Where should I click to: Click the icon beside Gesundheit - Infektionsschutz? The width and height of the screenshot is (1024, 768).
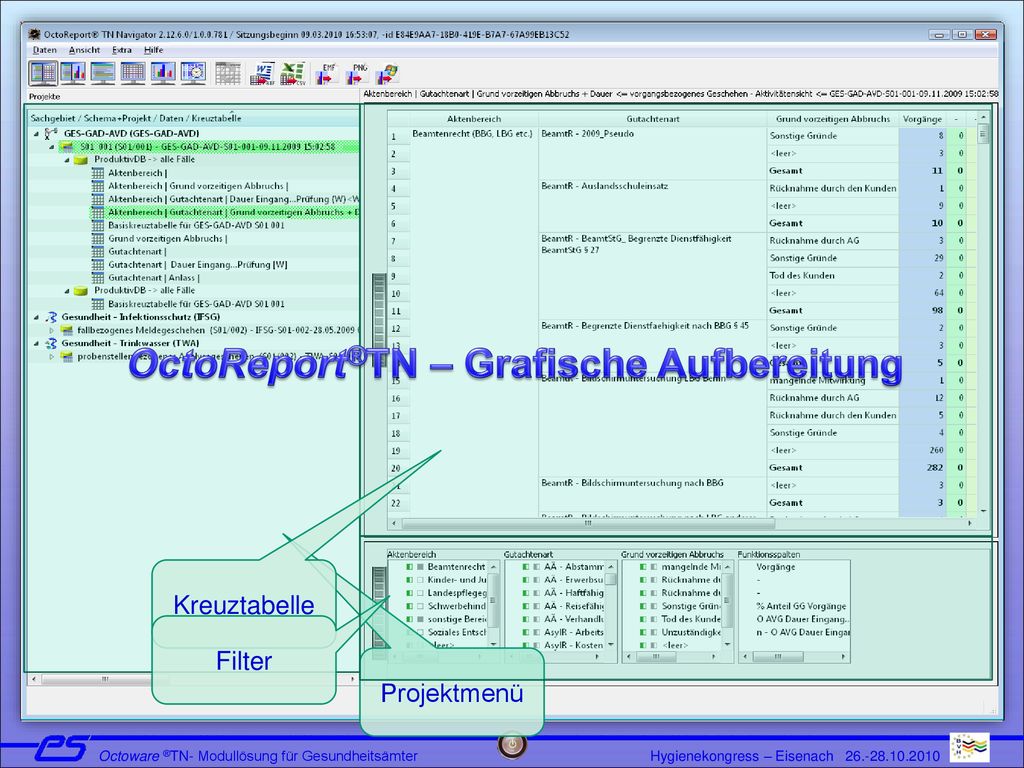coord(51,317)
